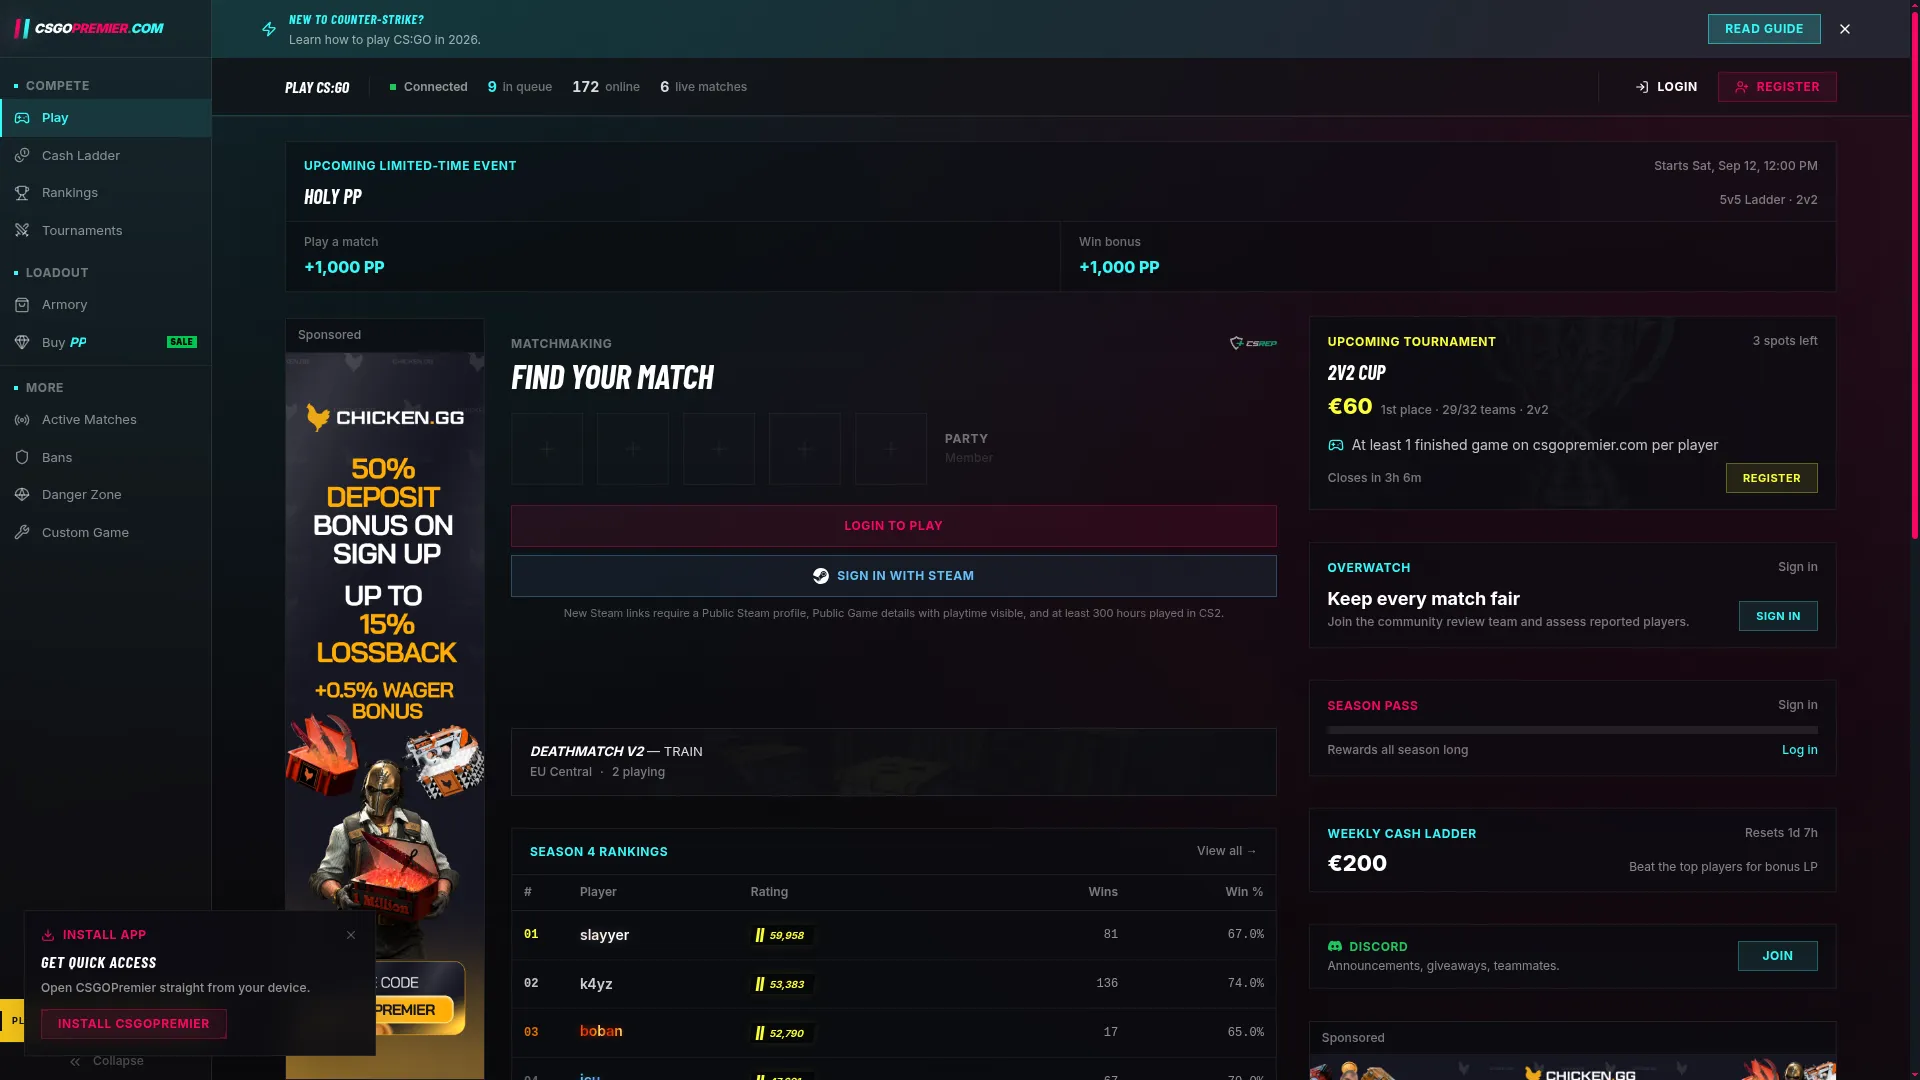Click the Discord logo icon
The height and width of the screenshot is (1080, 1920).
point(1335,946)
